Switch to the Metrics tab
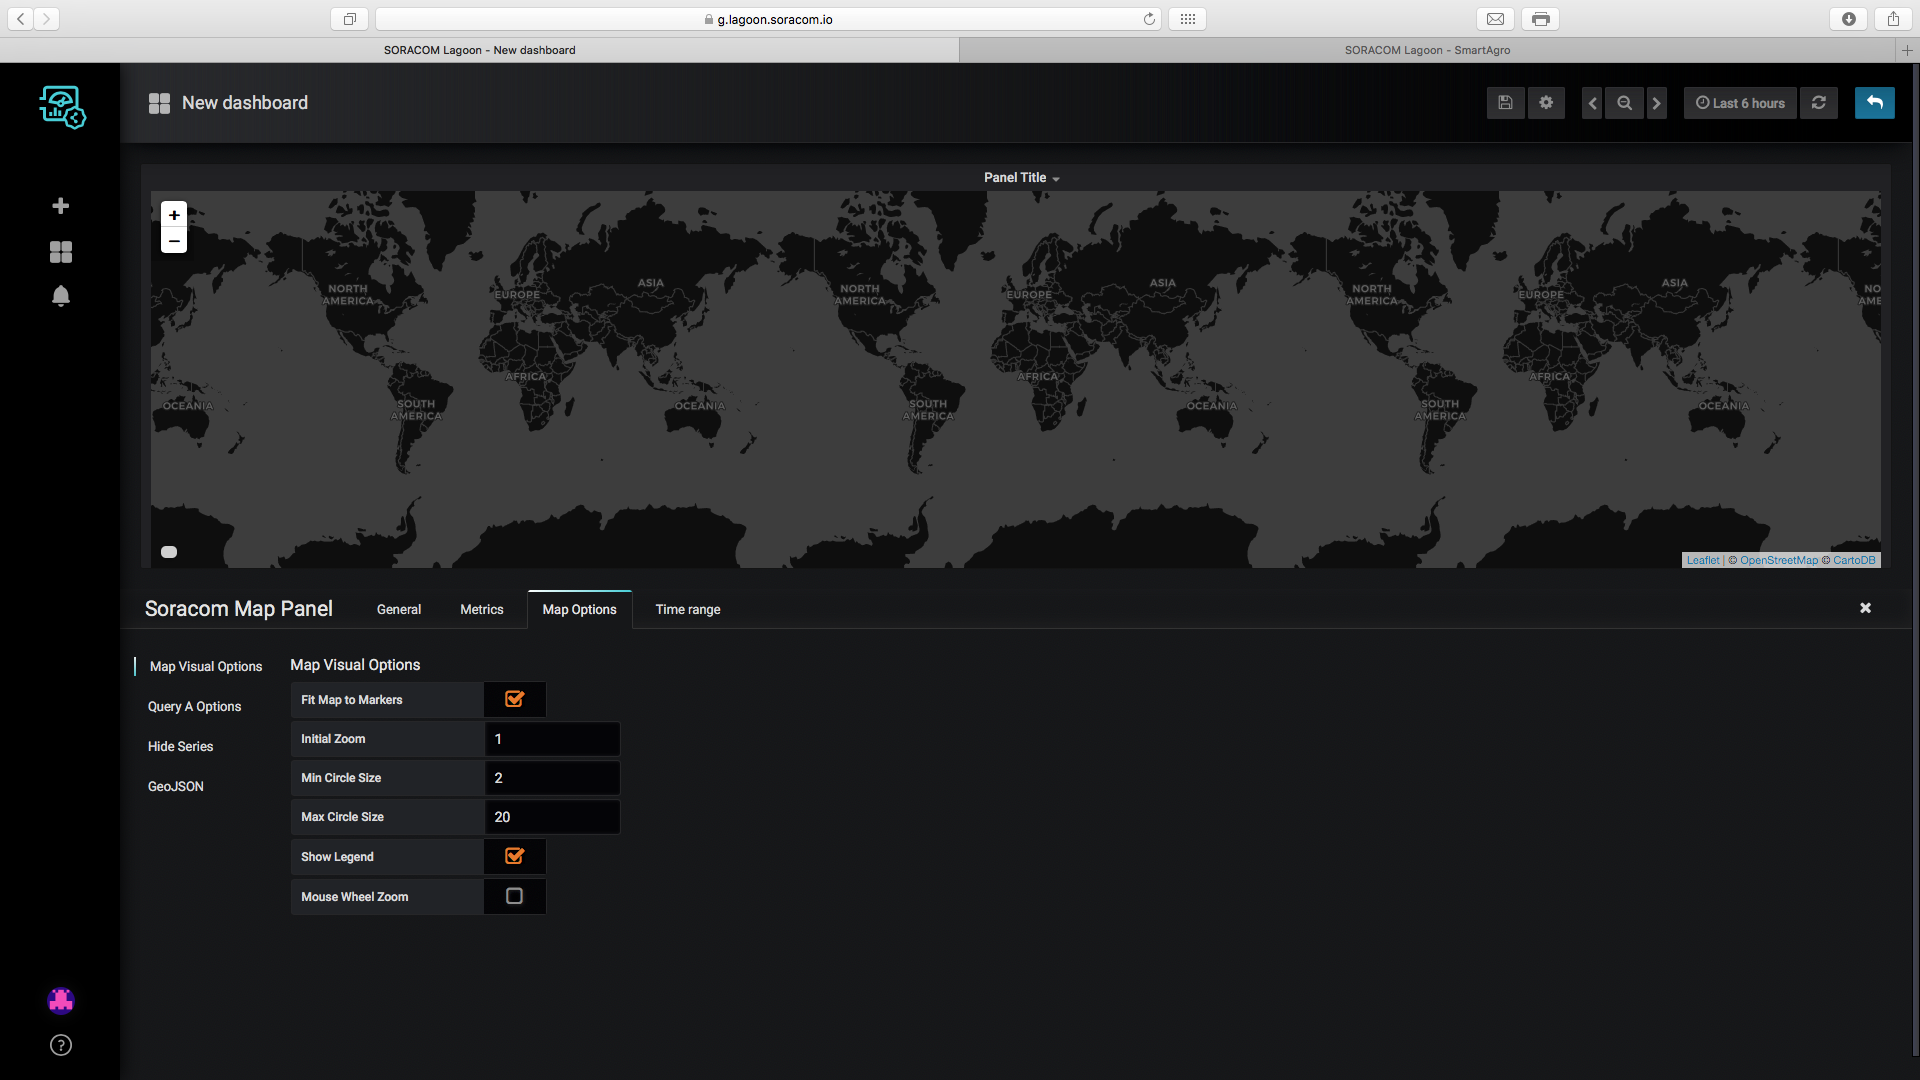The height and width of the screenshot is (1080, 1920). pos(481,610)
